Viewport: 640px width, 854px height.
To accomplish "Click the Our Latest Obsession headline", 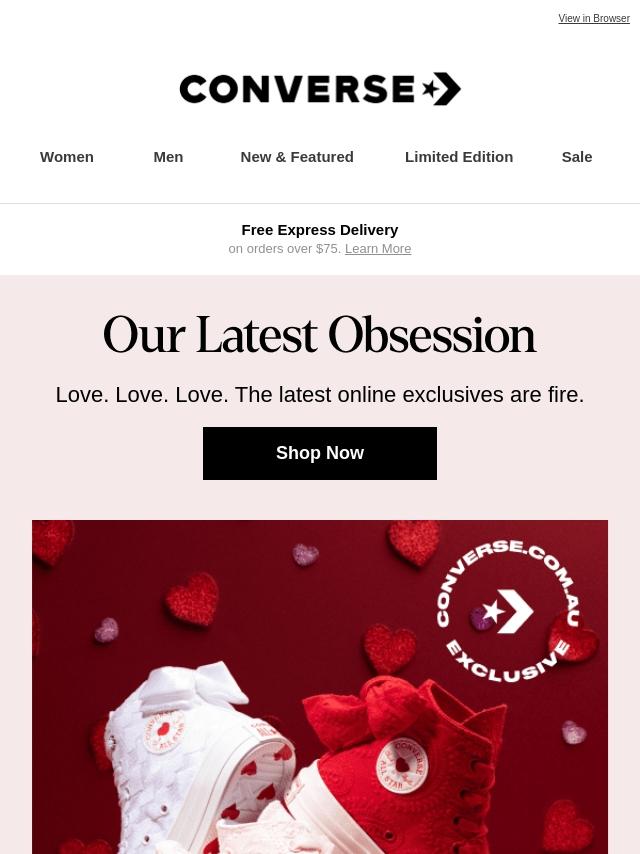I will pos(320,334).
